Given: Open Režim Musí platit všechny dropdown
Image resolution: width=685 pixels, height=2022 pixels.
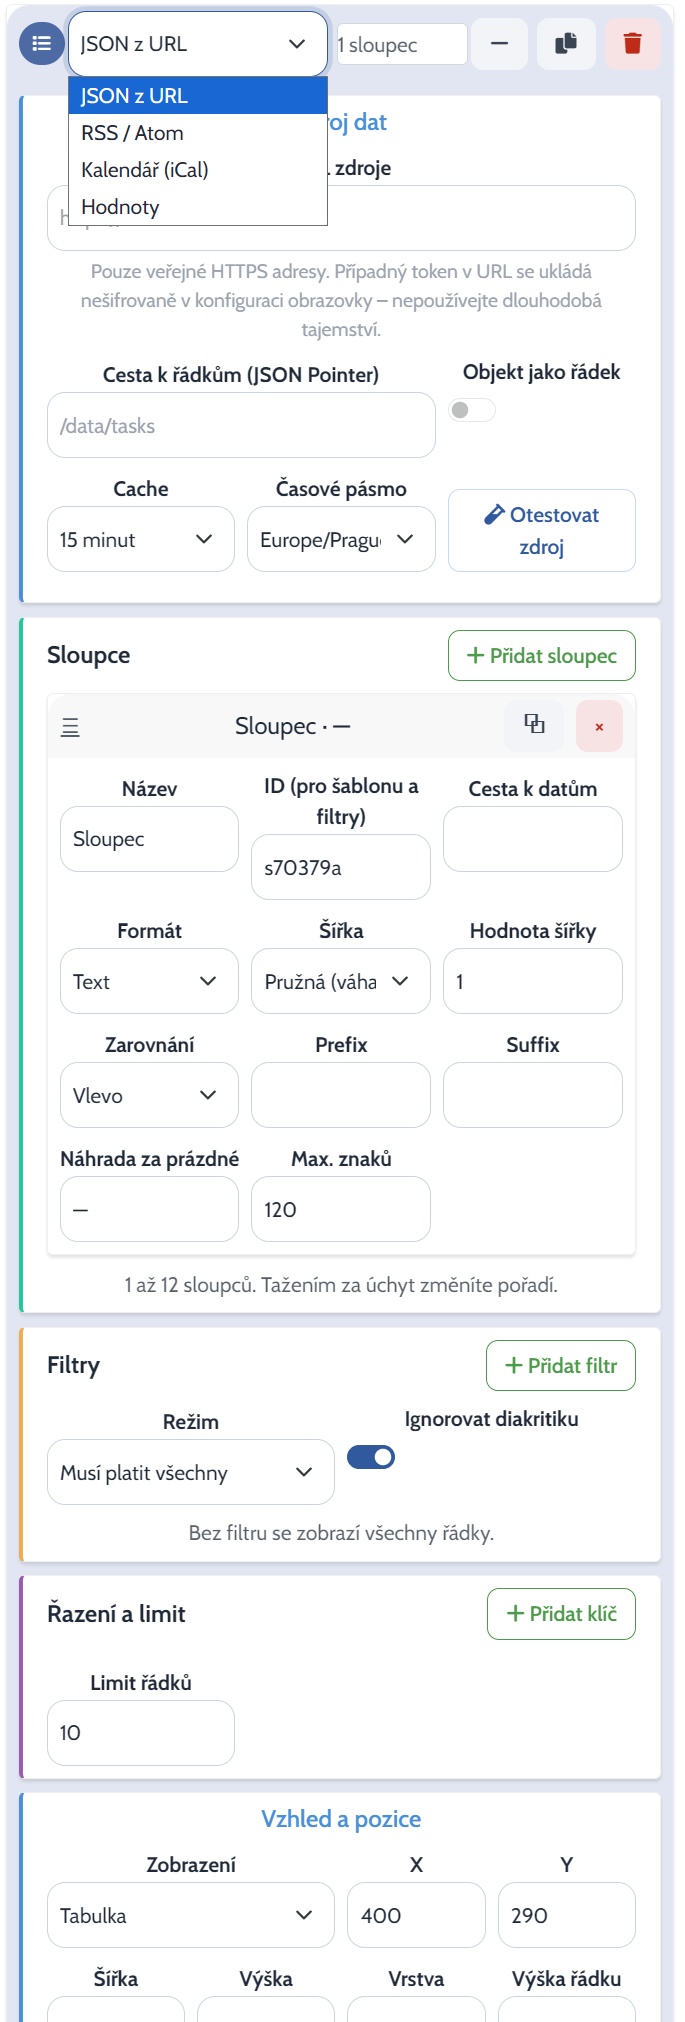Looking at the screenshot, I should 191,1472.
